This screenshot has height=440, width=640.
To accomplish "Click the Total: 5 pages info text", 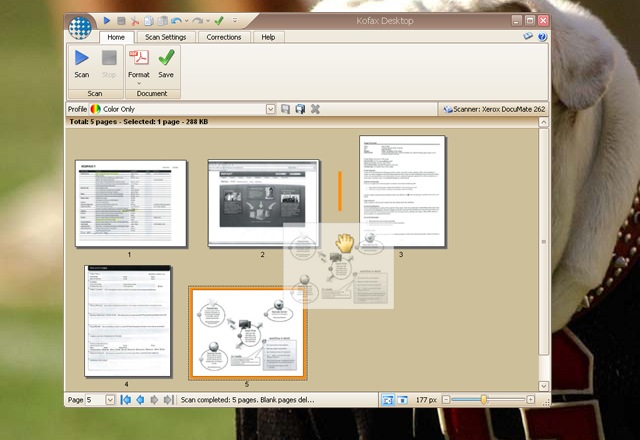I will tap(139, 122).
